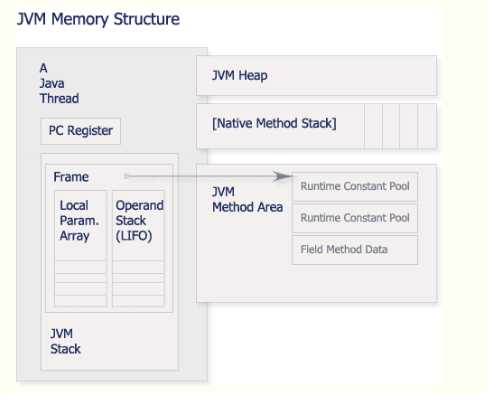Select the first Runtime Constant Pool box
The image size is (487, 393).
(355, 186)
